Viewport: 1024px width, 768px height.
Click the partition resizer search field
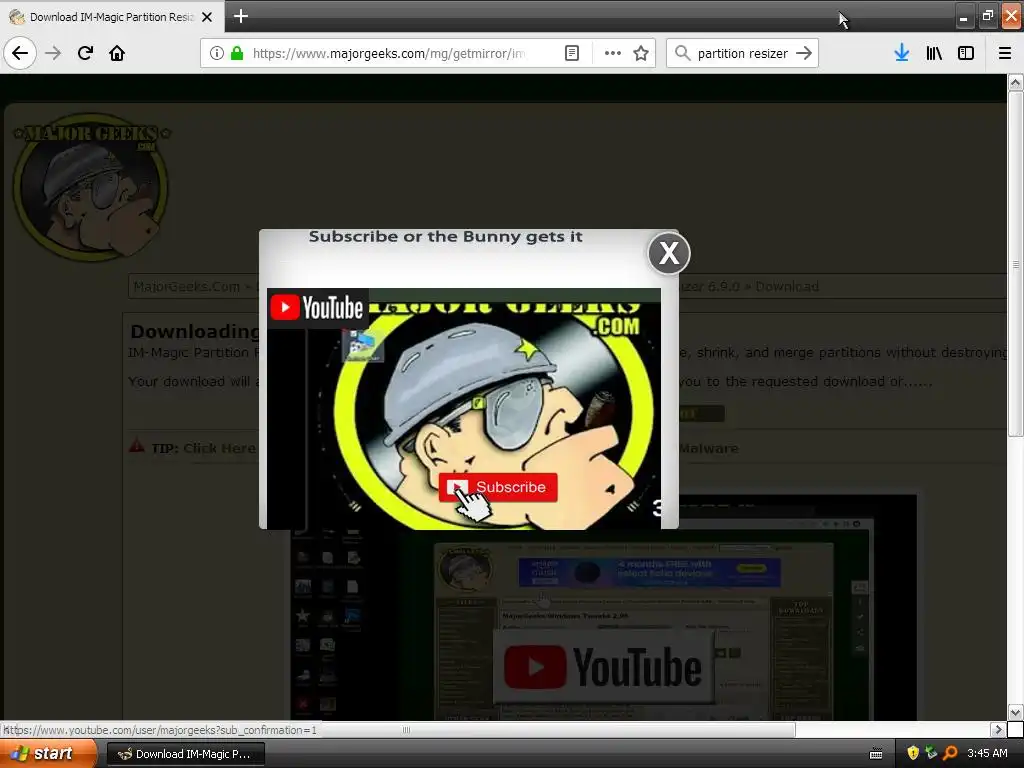pos(743,53)
